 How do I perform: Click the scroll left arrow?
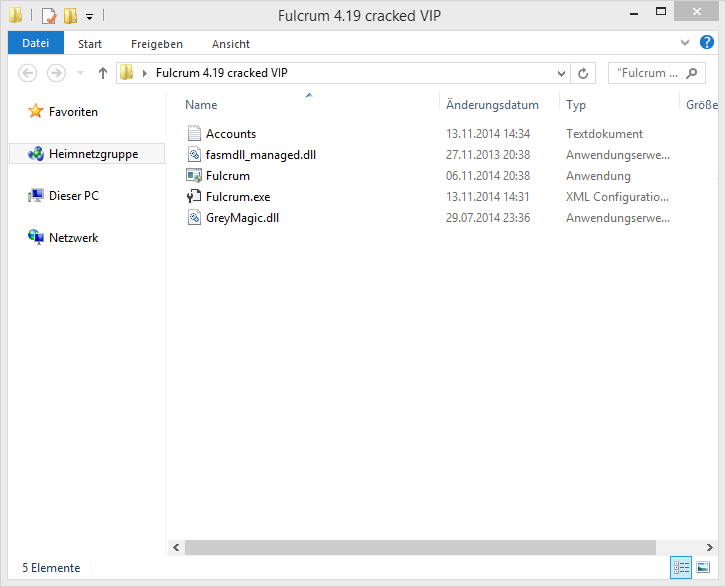tap(176, 547)
